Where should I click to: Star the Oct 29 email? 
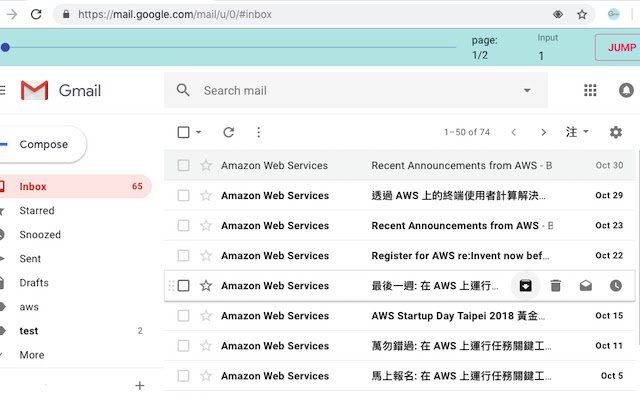(206, 196)
